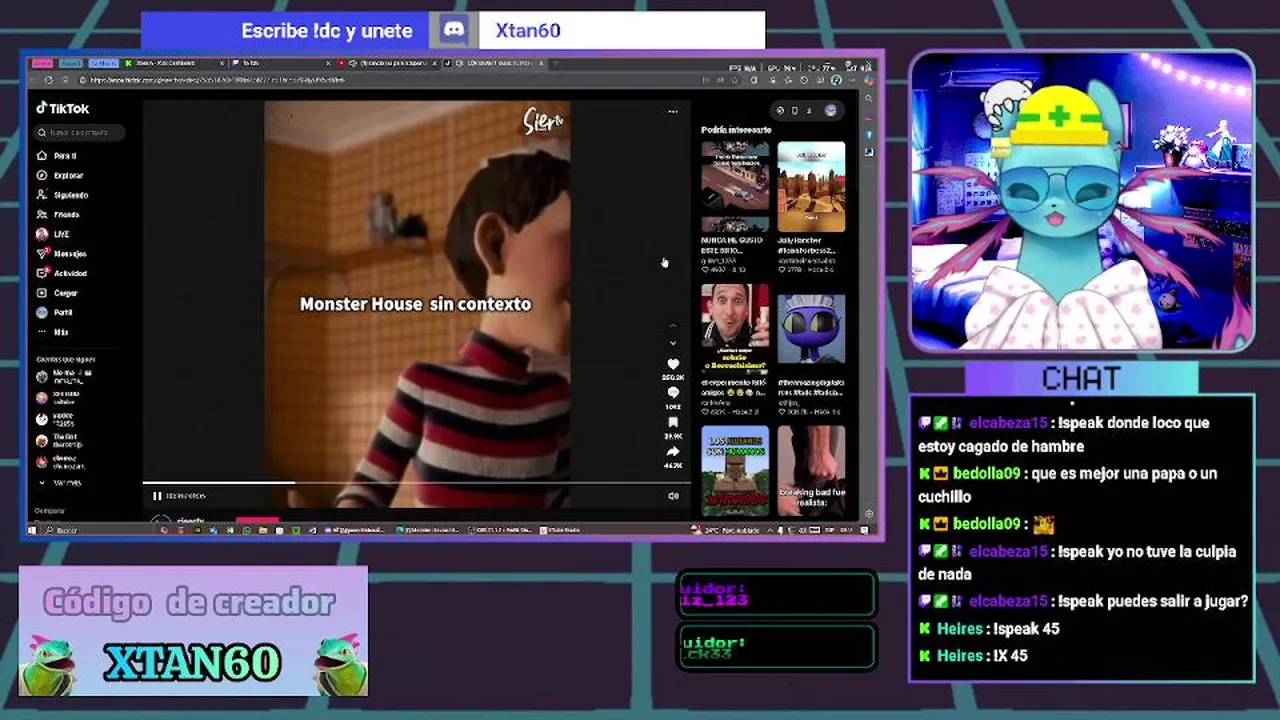Open the Minecraft villager recommended video
Image resolution: width=1280 pixels, height=720 pixels.
click(x=735, y=471)
